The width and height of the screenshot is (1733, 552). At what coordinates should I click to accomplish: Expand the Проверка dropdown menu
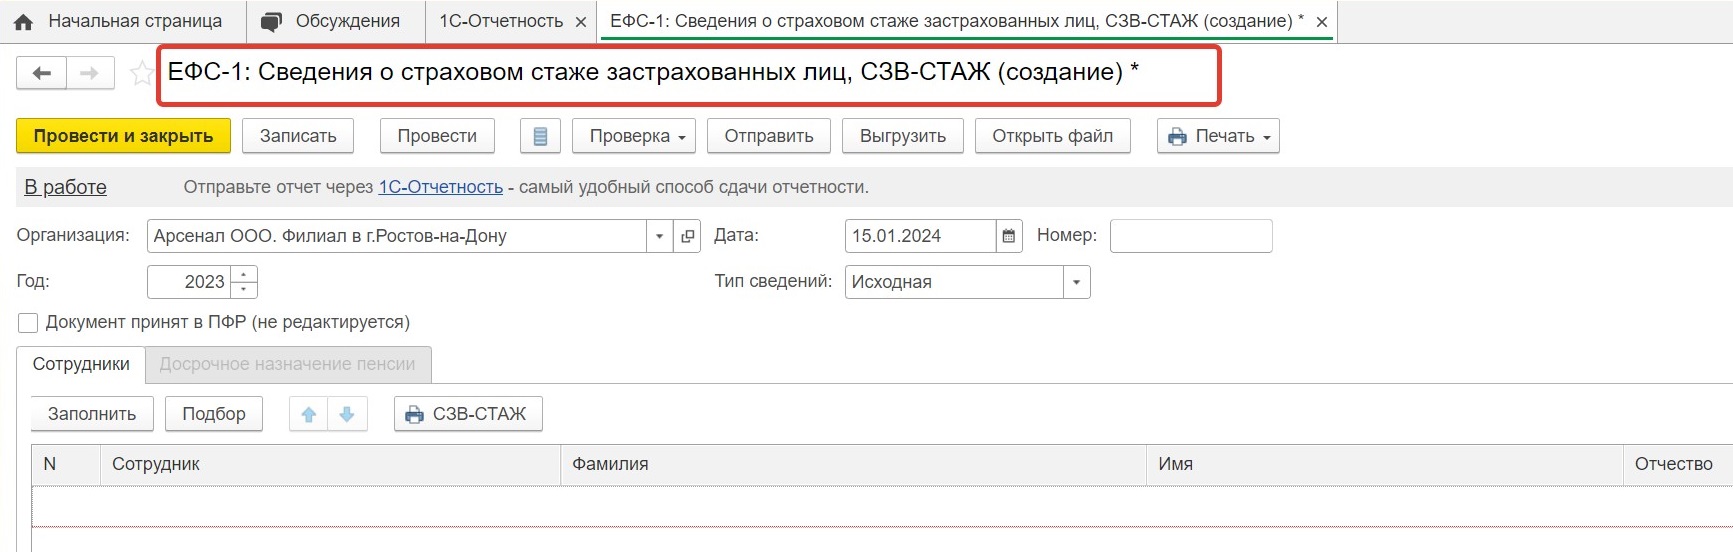pyautogui.click(x=638, y=136)
